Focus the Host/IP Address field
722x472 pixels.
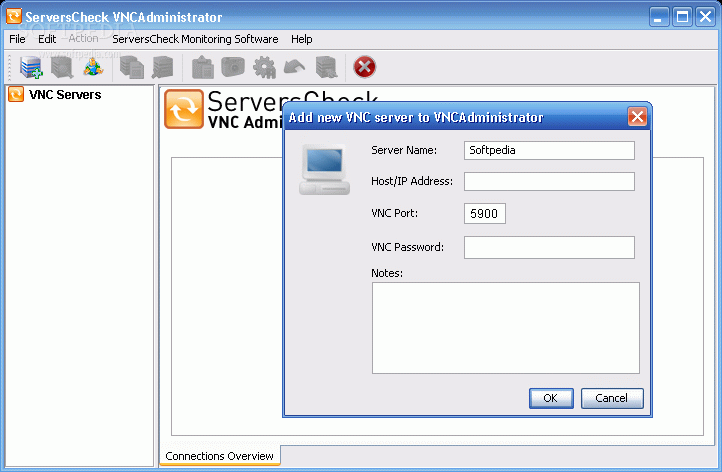click(549, 181)
